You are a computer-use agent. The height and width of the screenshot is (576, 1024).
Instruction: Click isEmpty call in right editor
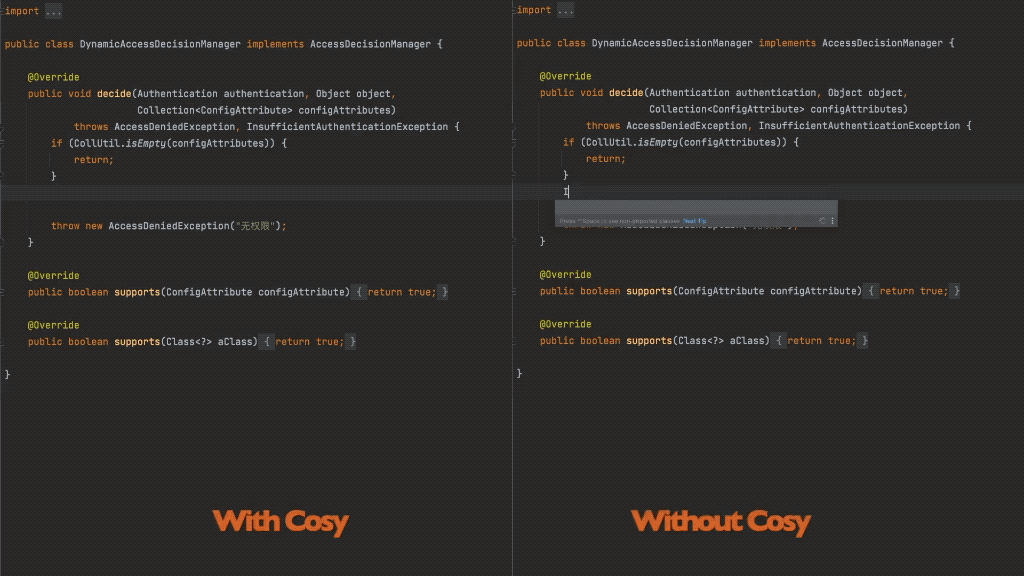click(x=658, y=142)
